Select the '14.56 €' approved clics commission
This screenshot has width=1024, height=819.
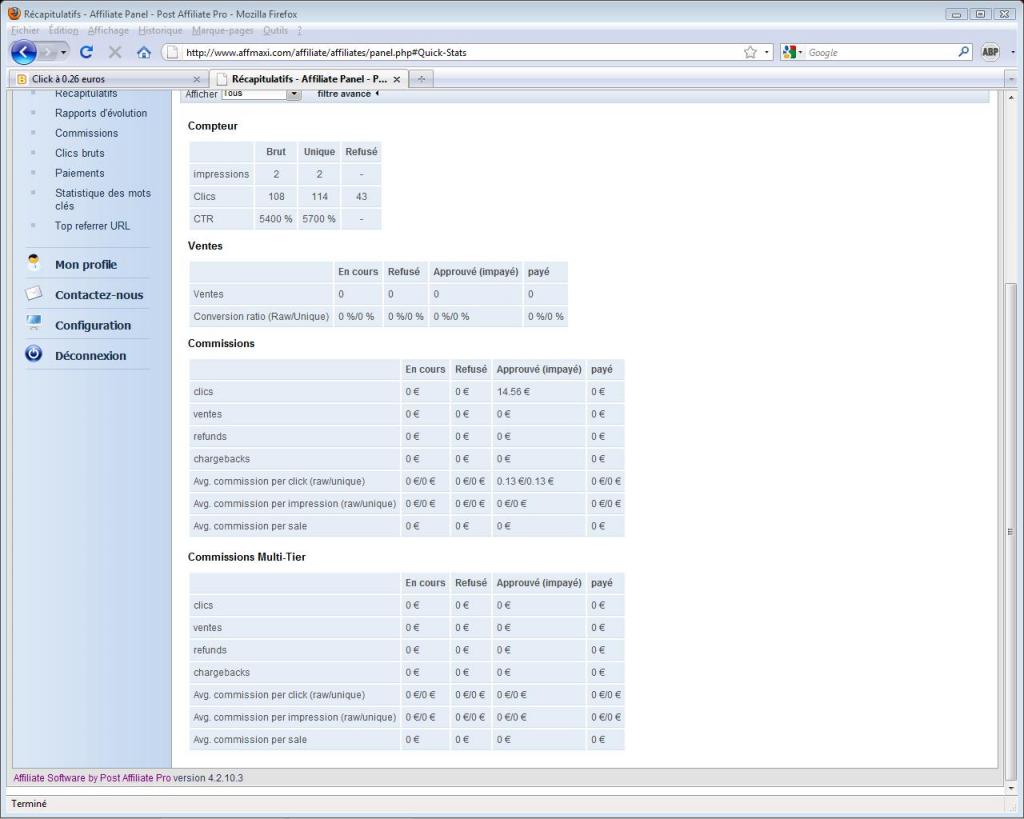(x=513, y=392)
